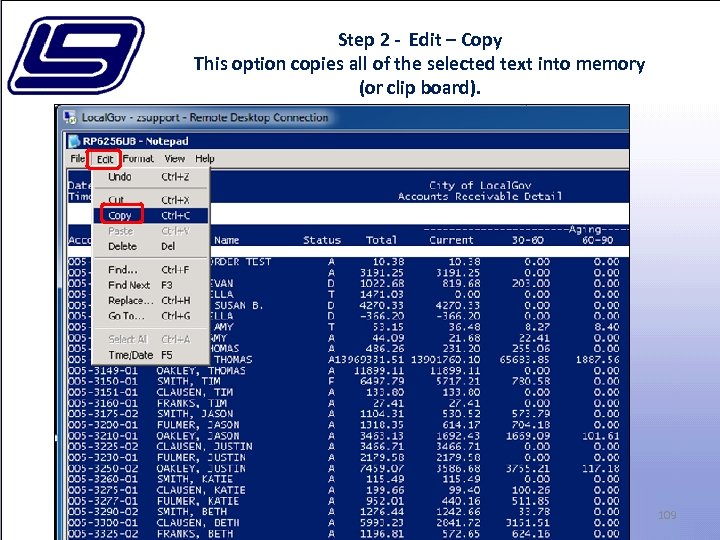Click the disabled Paste entry
The width and height of the screenshot is (720, 540).
[x=150, y=231]
